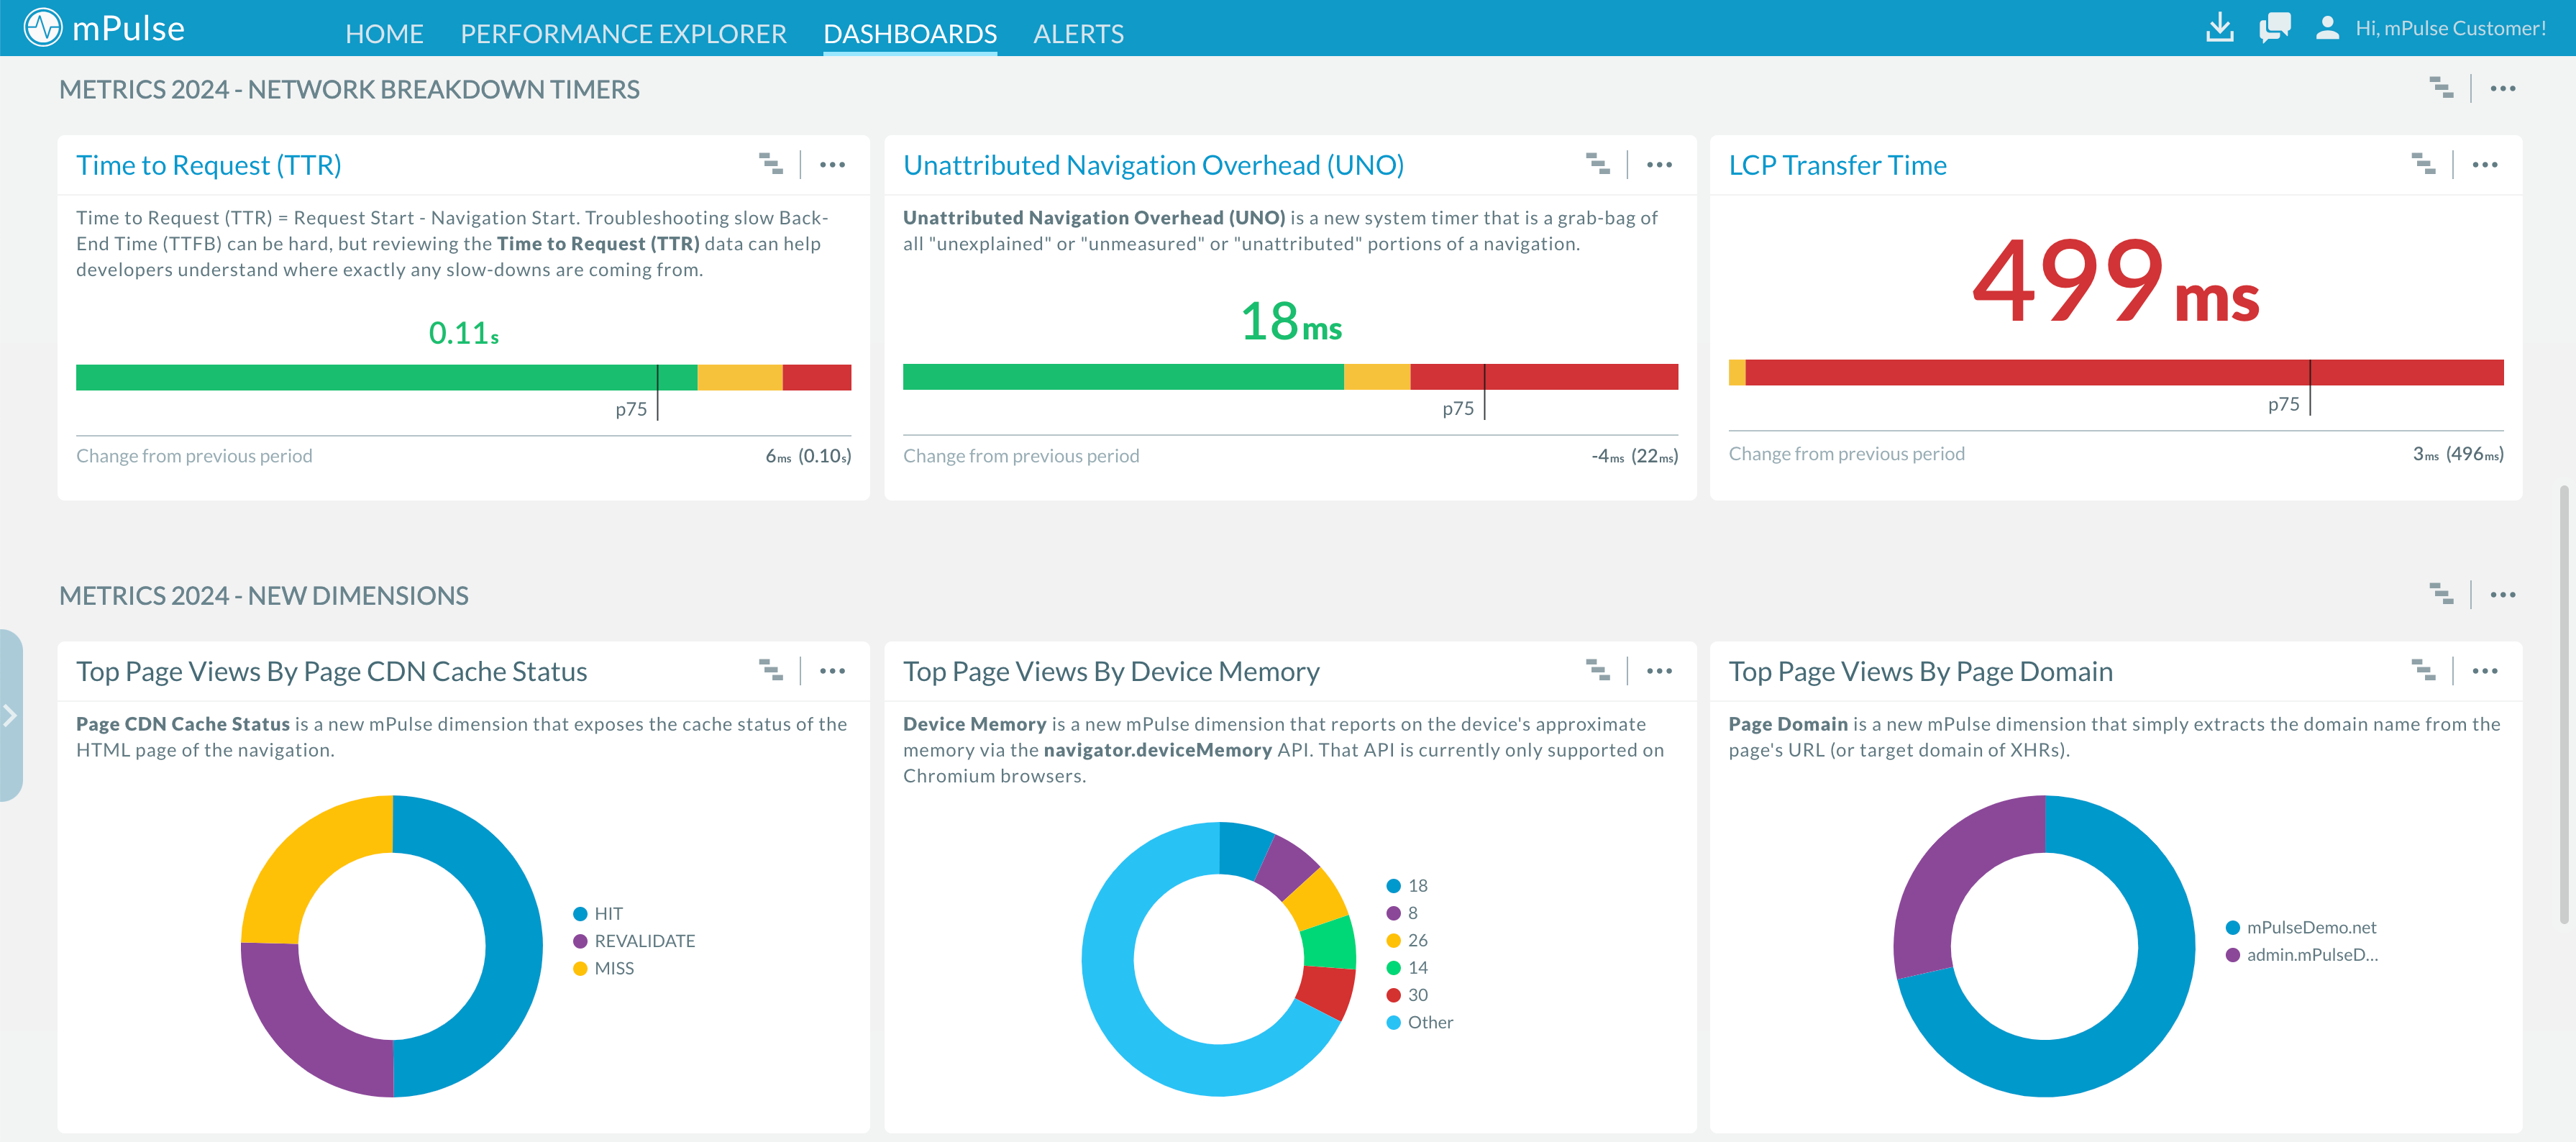Click the drill-down icon beside METRICS 2024 - NEW DIMENSIONS
Screen dimensions: 2576x1142
[x=2442, y=593]
